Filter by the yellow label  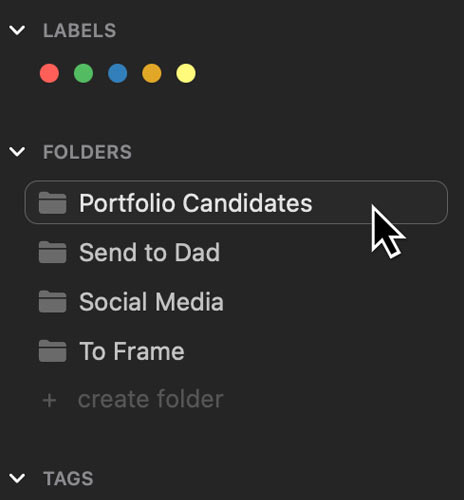click(186, 73)
